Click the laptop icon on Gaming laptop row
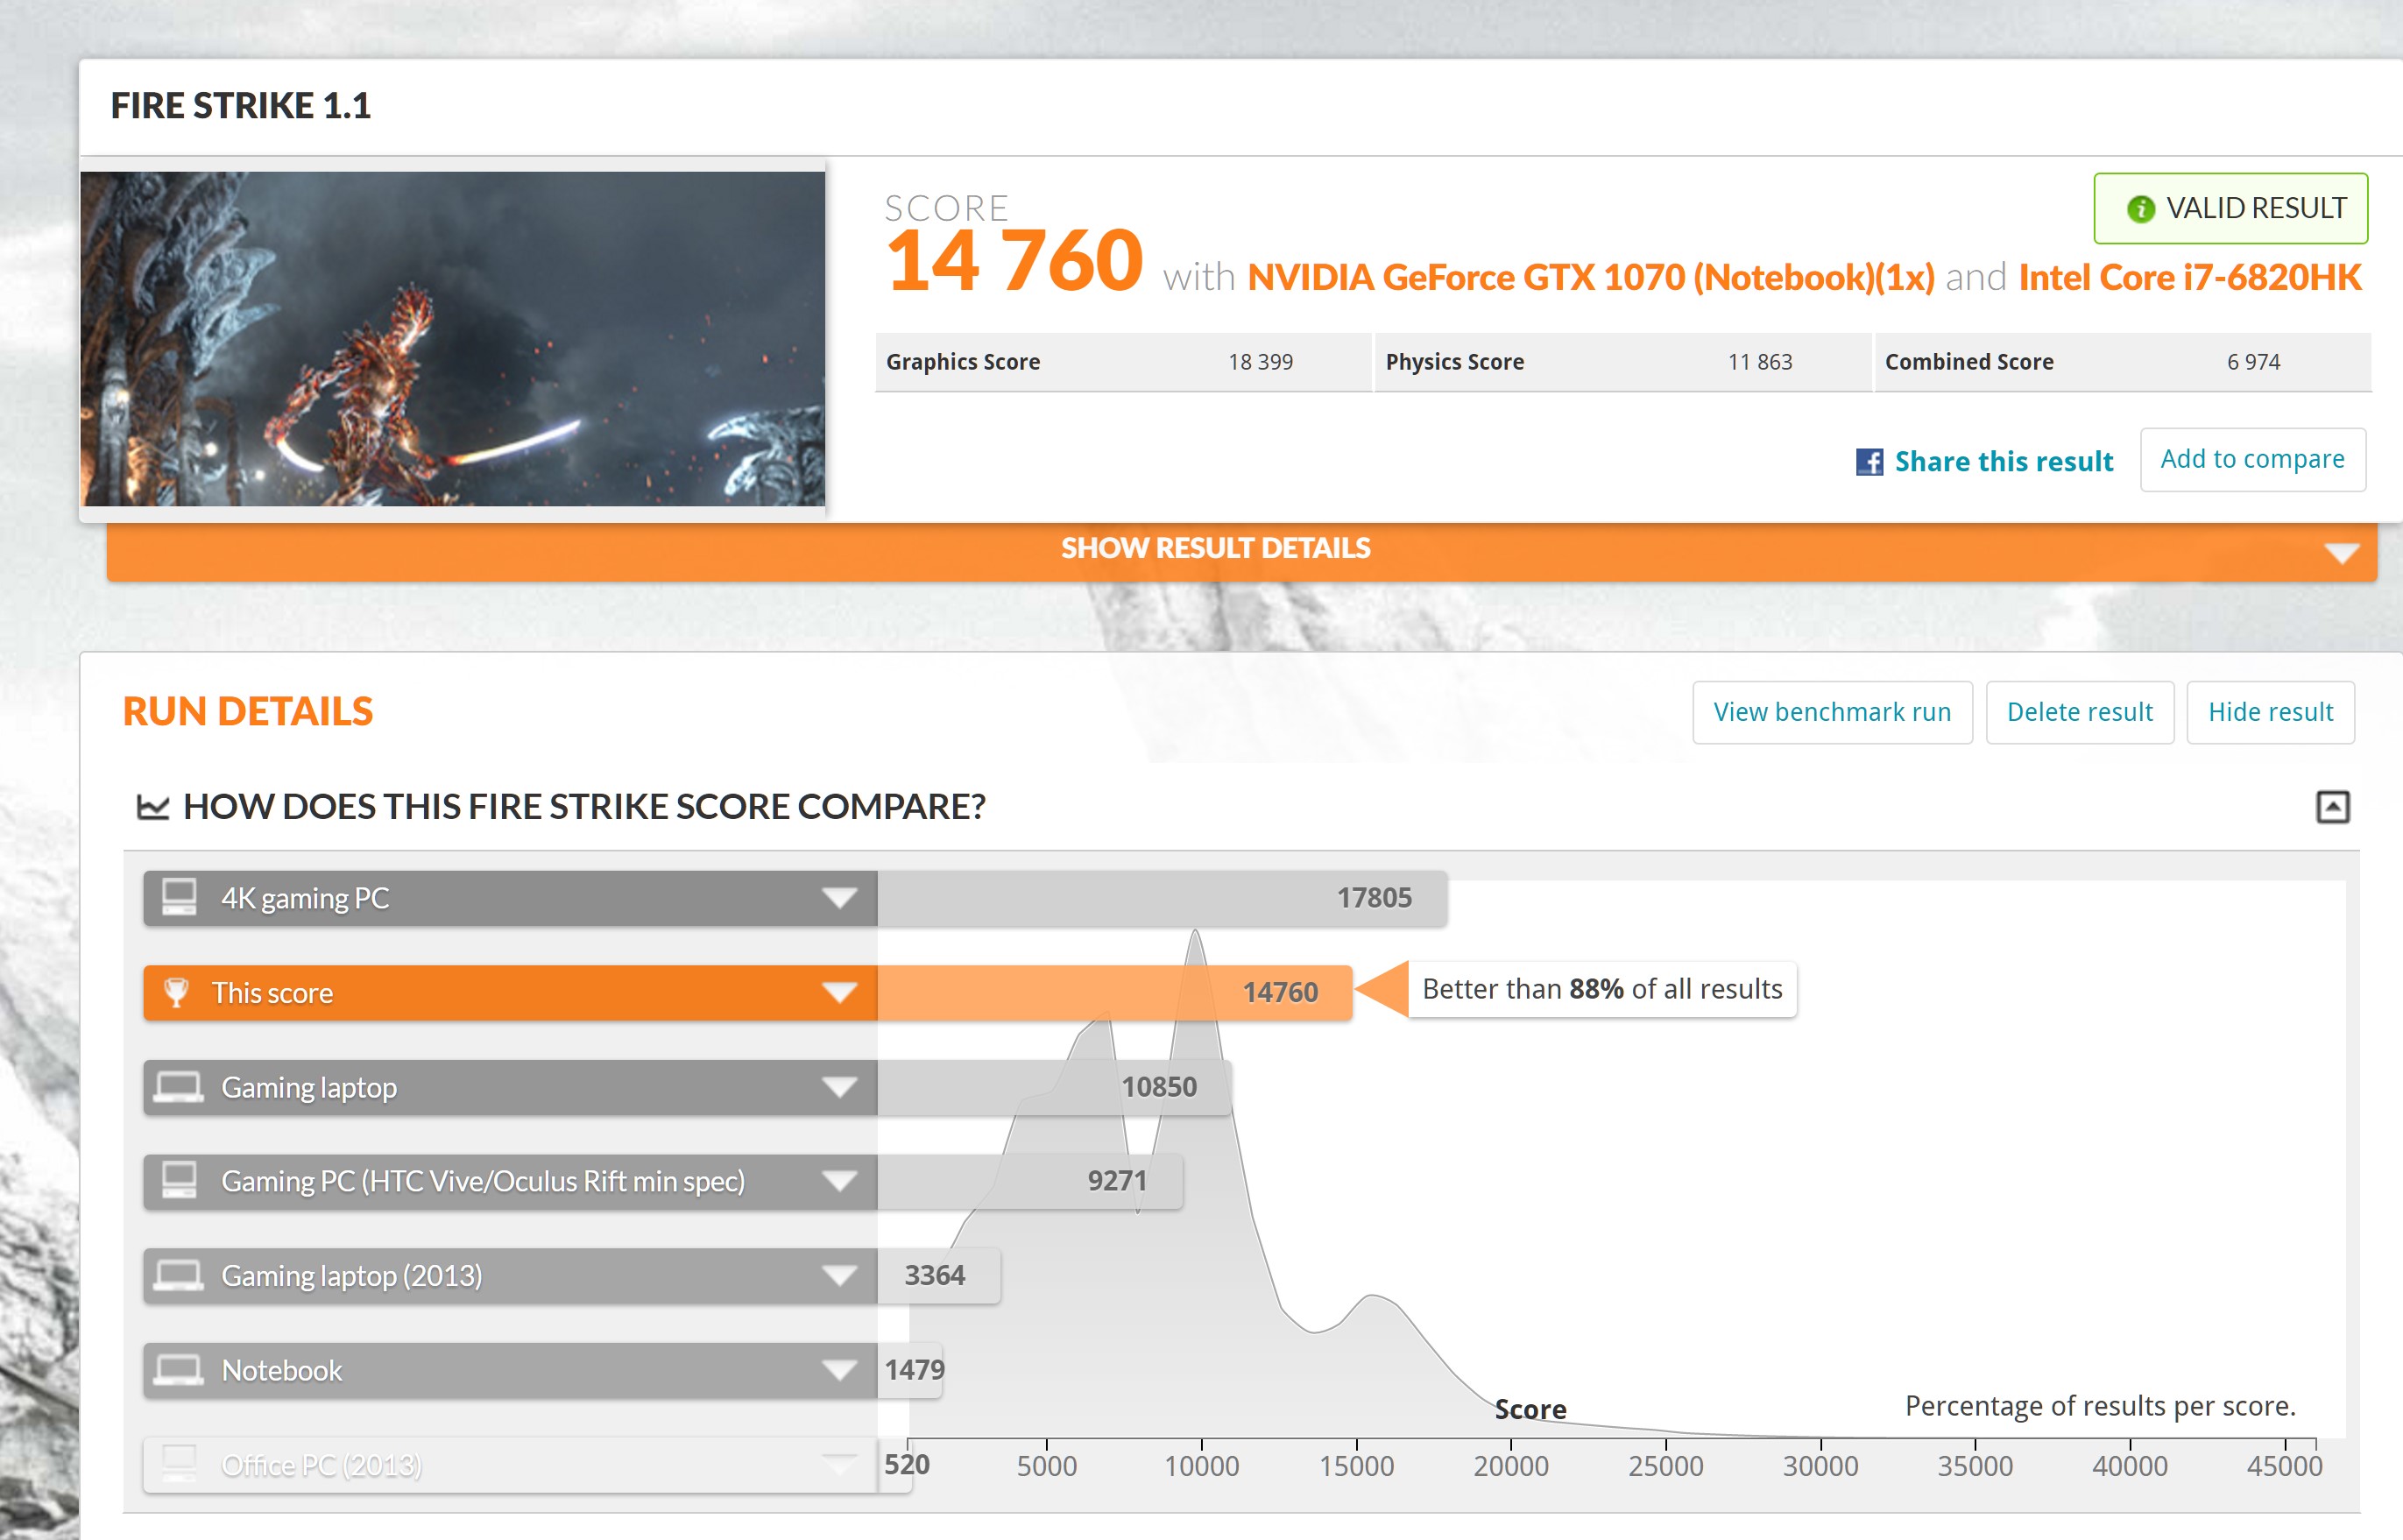The width and height of the screenshot is (2403, 1540). click(x=179, y=1087)
